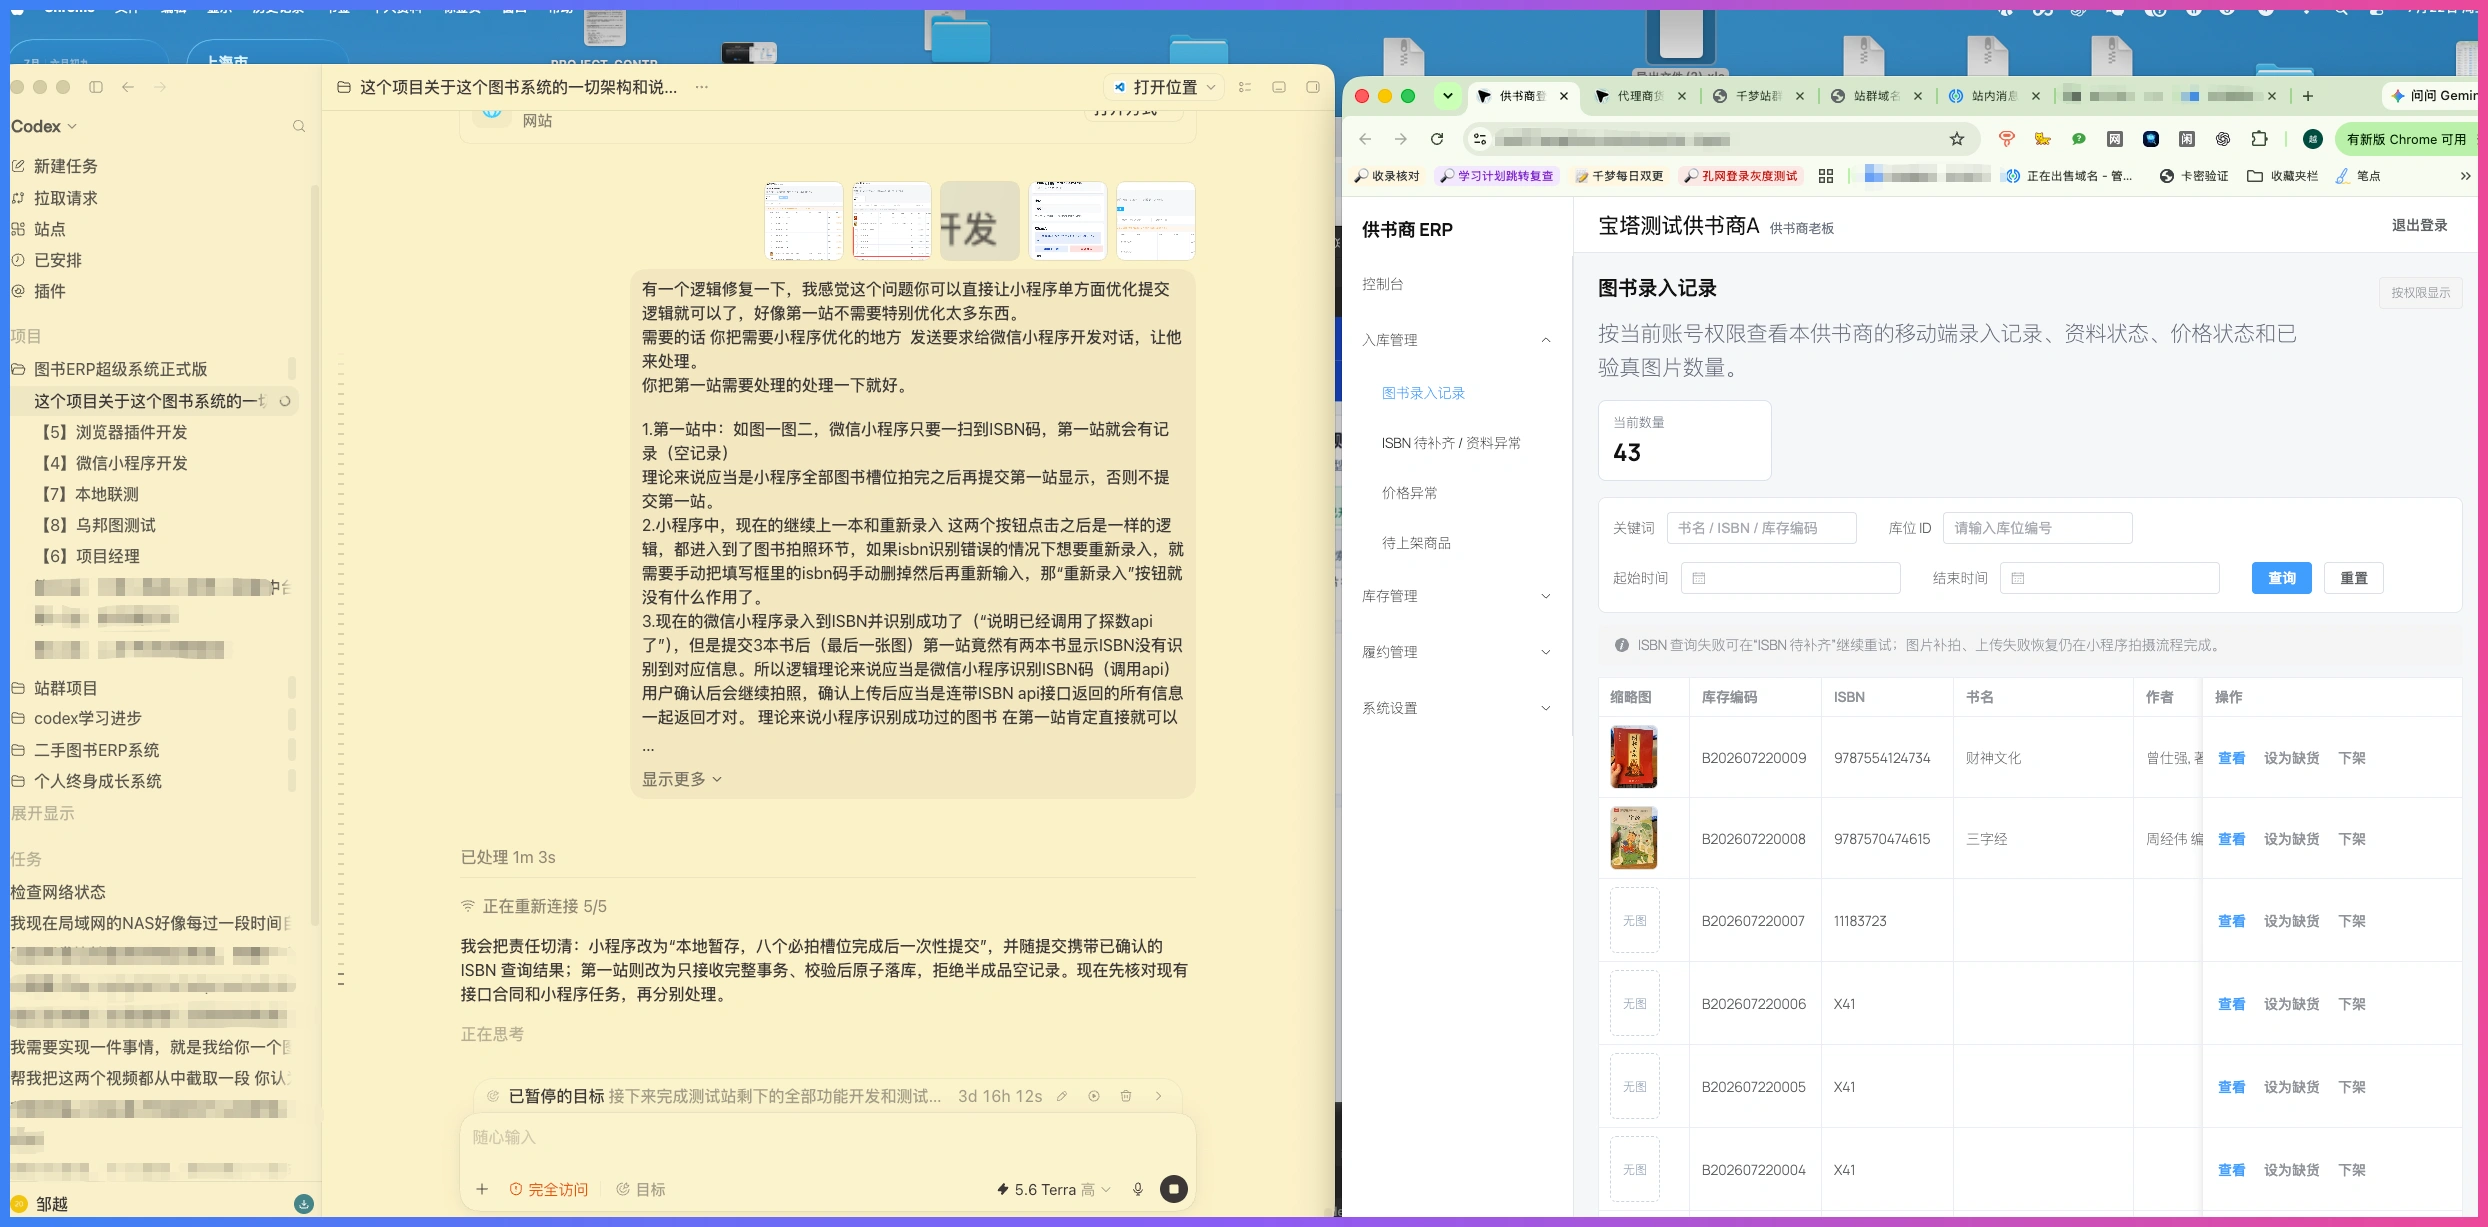Start voice input microphone in Codex

pyautogui.click(x=1138, y=1189)
